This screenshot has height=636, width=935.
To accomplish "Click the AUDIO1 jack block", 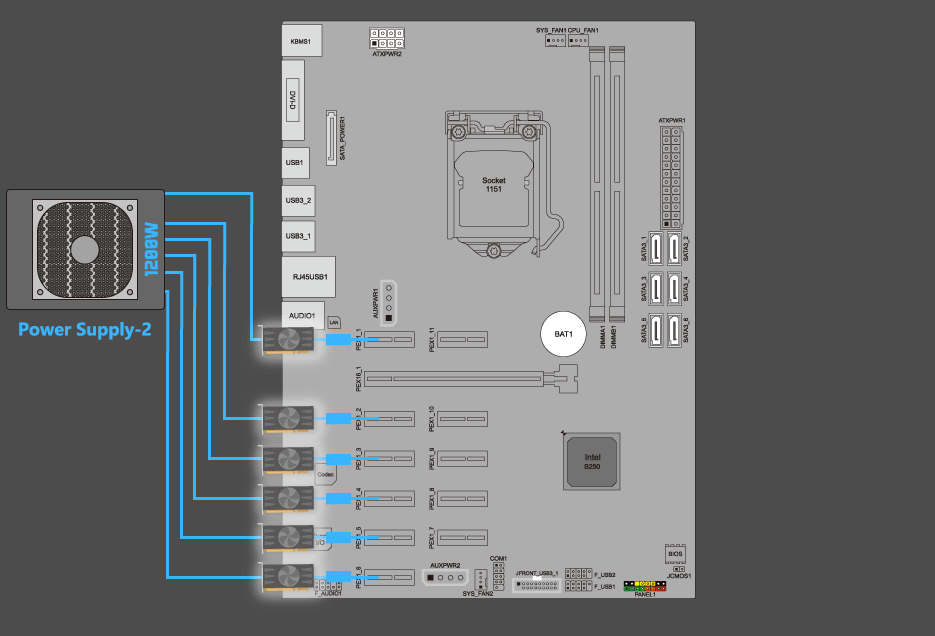I will click(x=303, y=315).
